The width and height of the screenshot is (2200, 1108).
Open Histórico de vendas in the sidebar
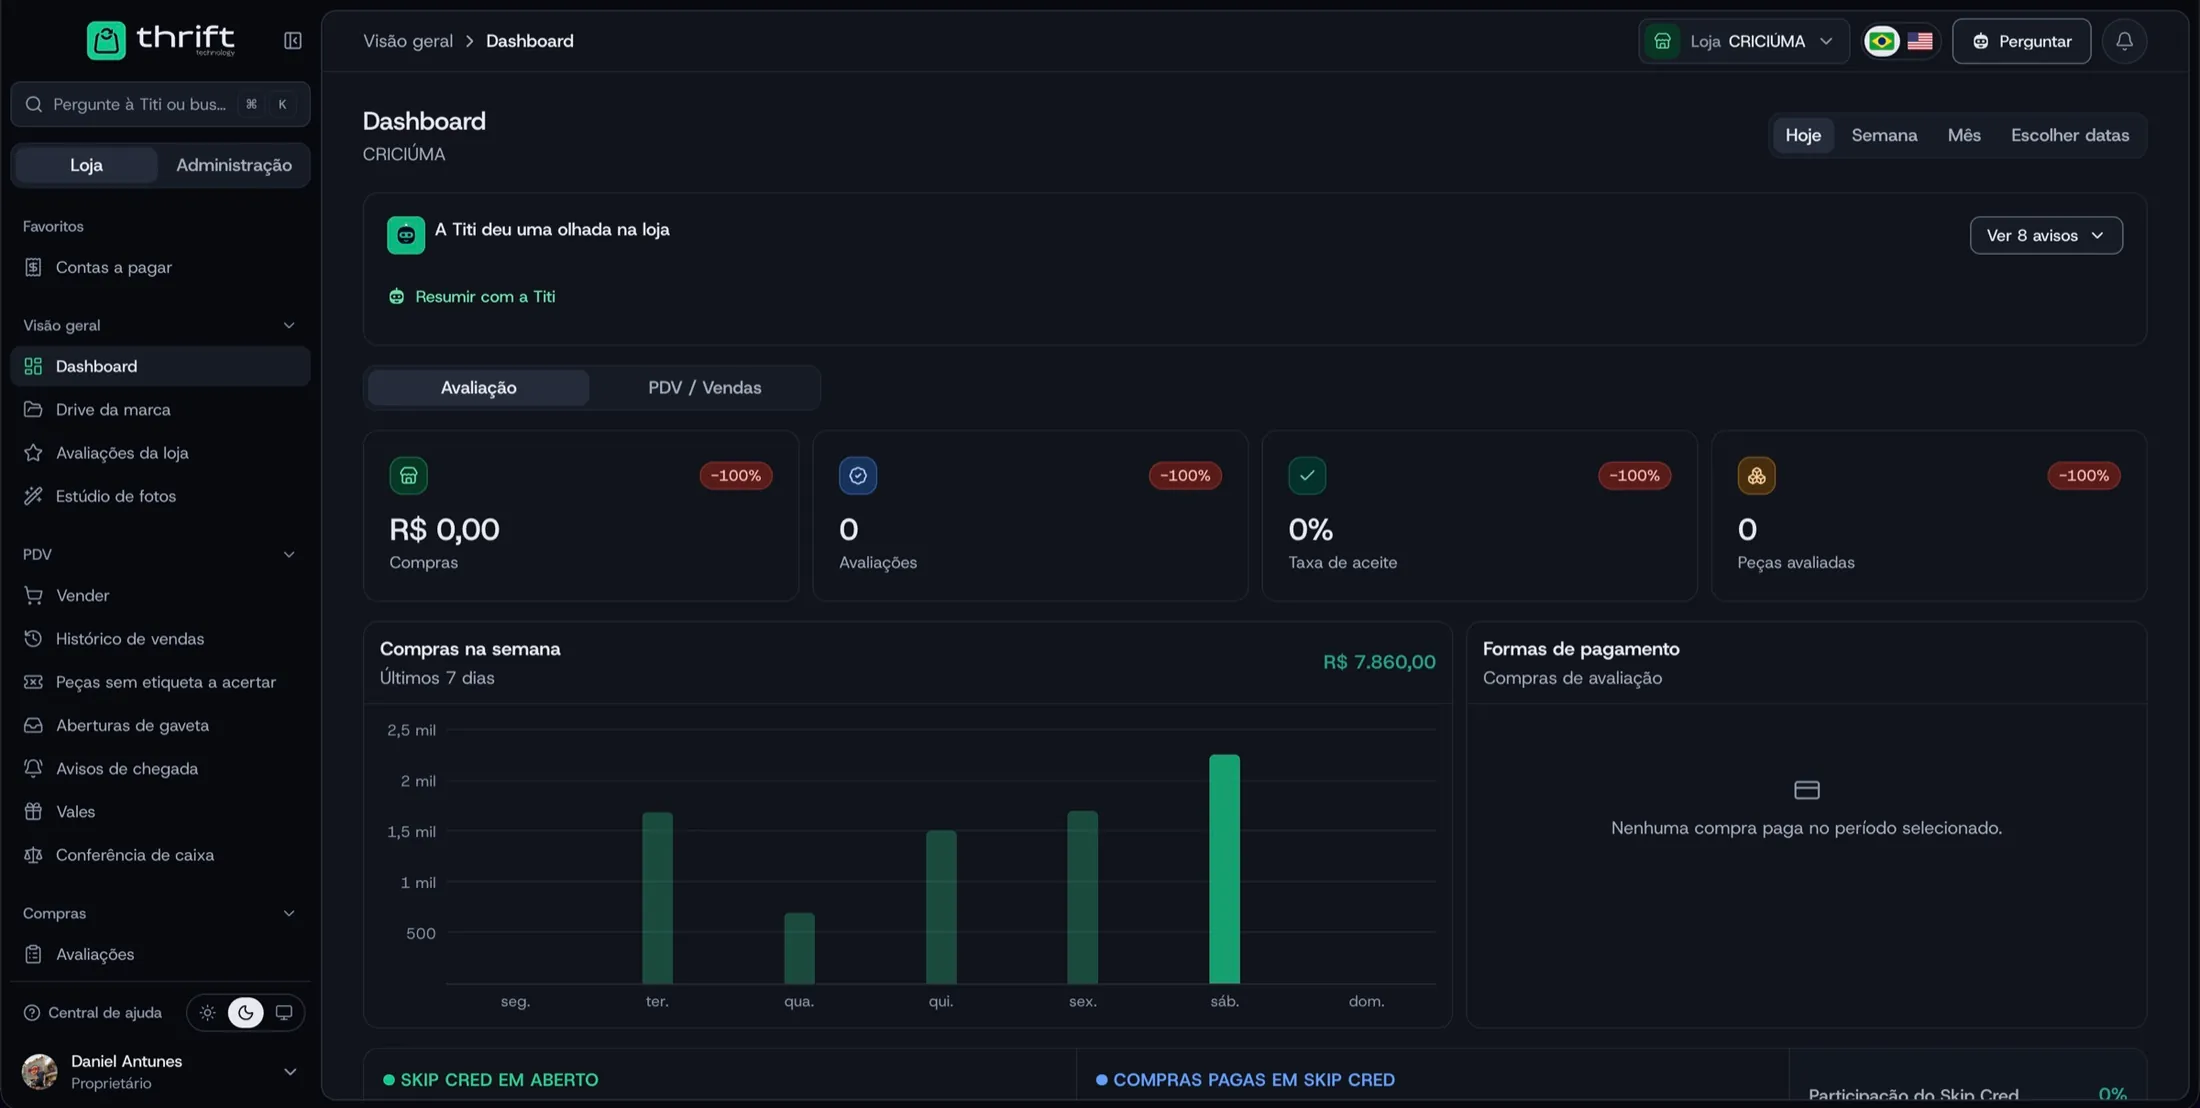[160, 639]
